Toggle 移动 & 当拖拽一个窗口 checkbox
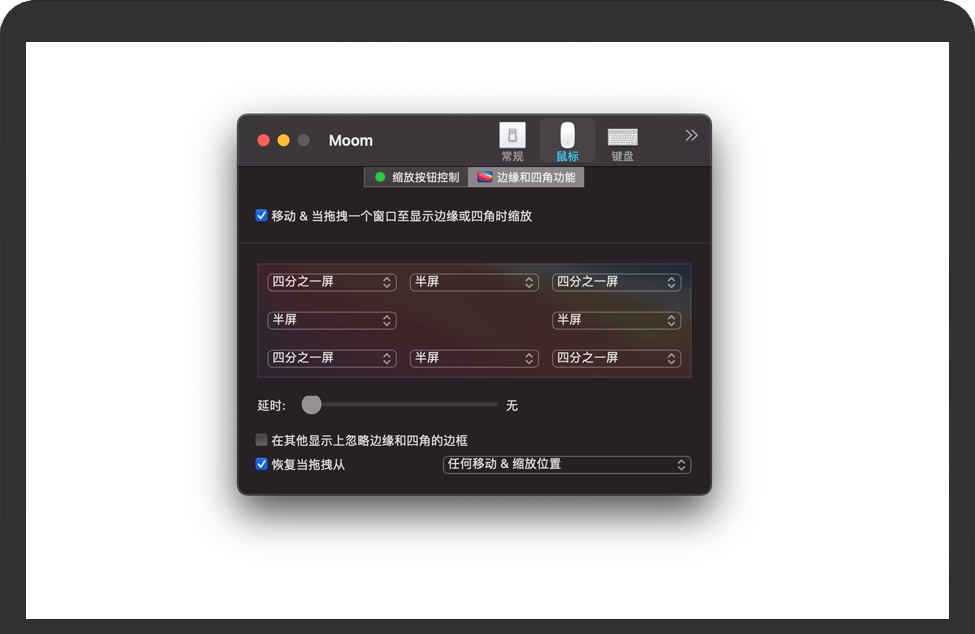 coord(261,216)
